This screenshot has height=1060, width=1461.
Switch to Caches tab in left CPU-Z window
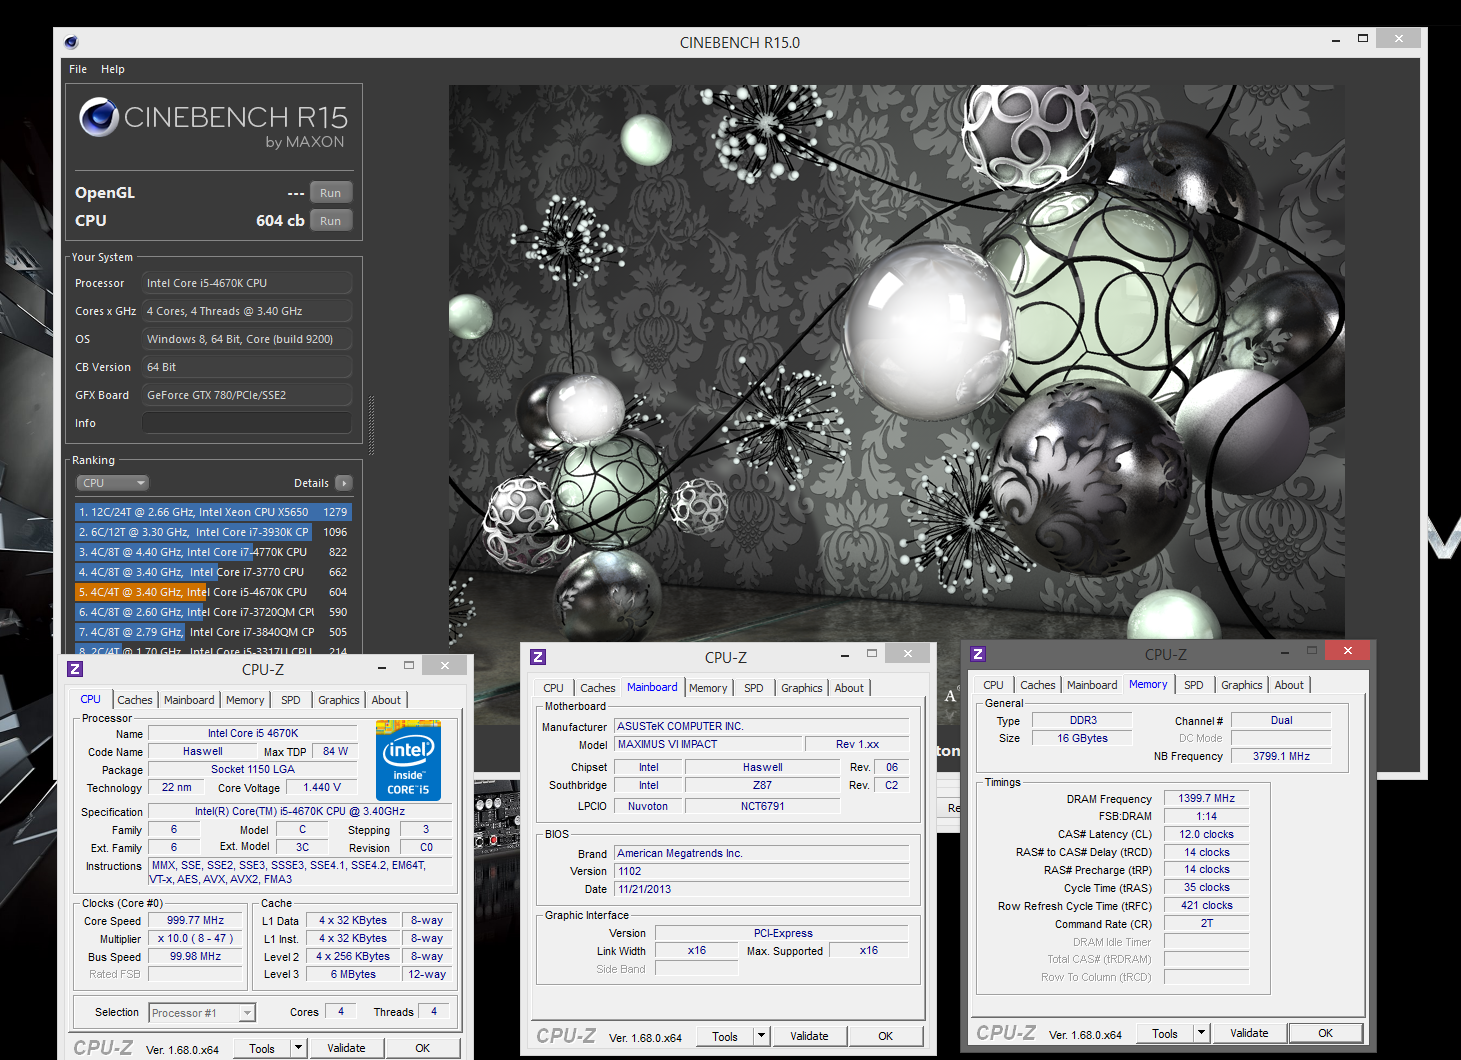[135, 700]
